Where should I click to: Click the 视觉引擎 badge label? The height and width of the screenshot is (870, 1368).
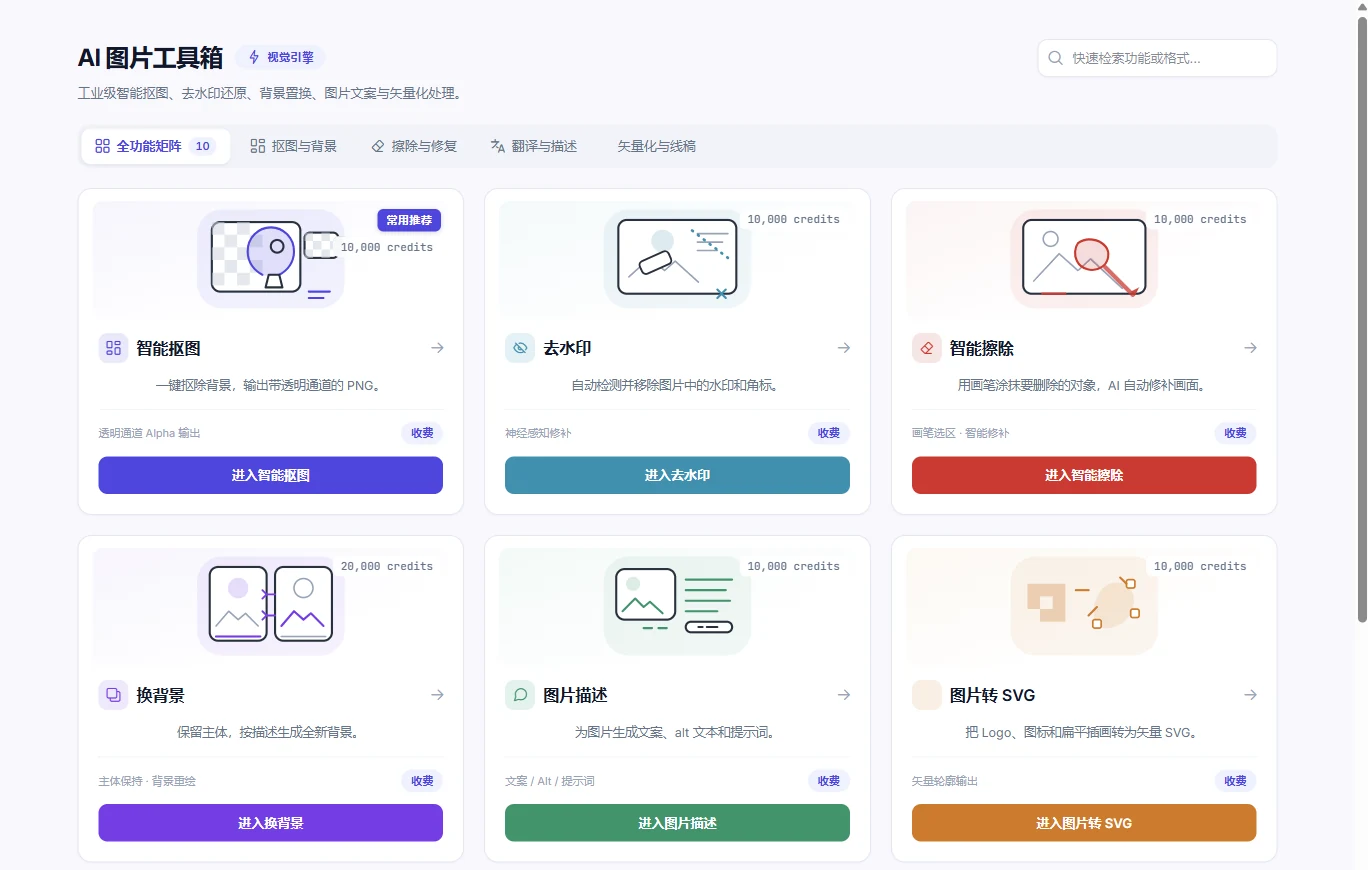(290, 57)
